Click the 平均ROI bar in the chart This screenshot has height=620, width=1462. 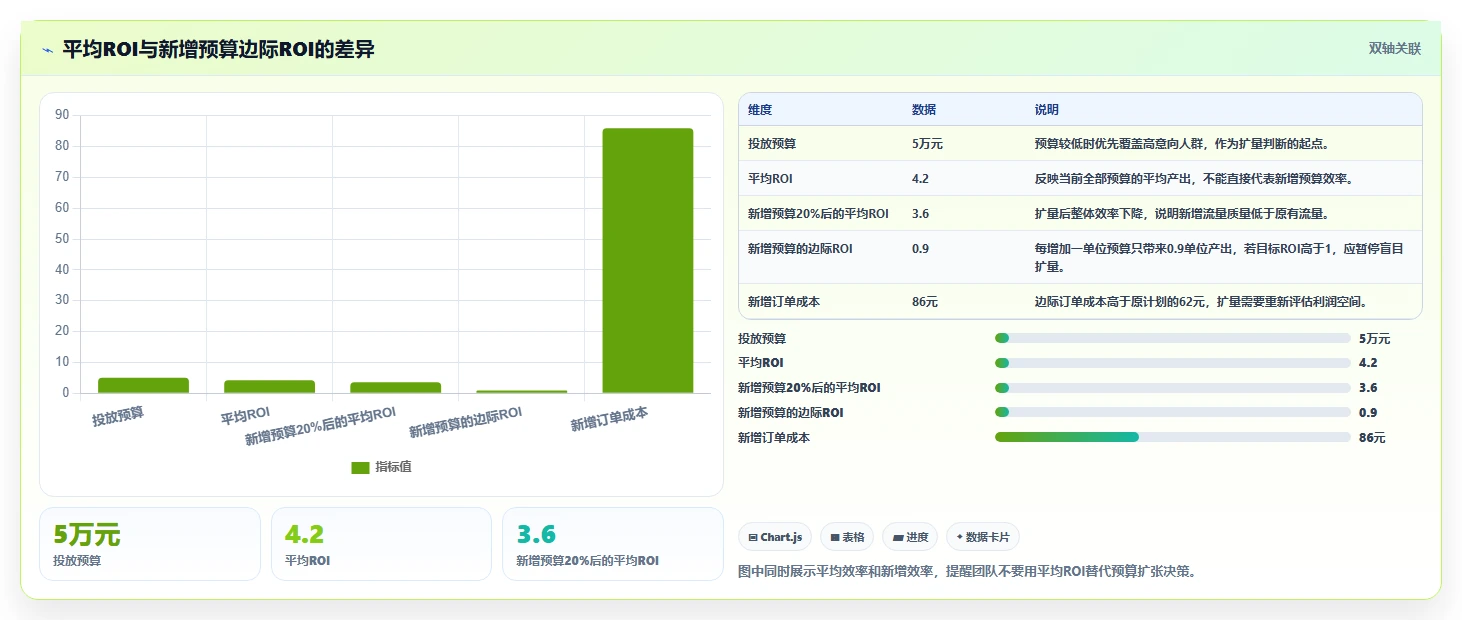pyautogui.click(x=269, y=386)
